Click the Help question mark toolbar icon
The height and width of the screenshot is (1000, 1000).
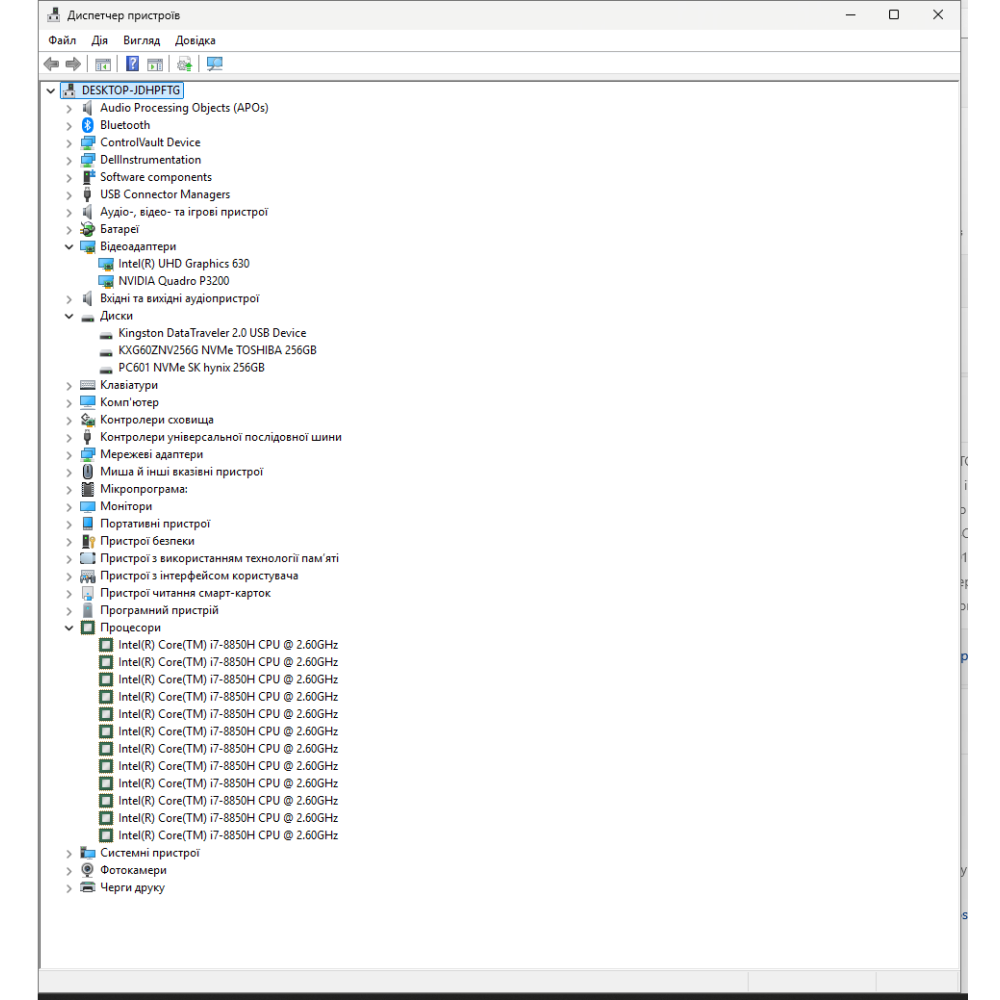click(132, 64)
